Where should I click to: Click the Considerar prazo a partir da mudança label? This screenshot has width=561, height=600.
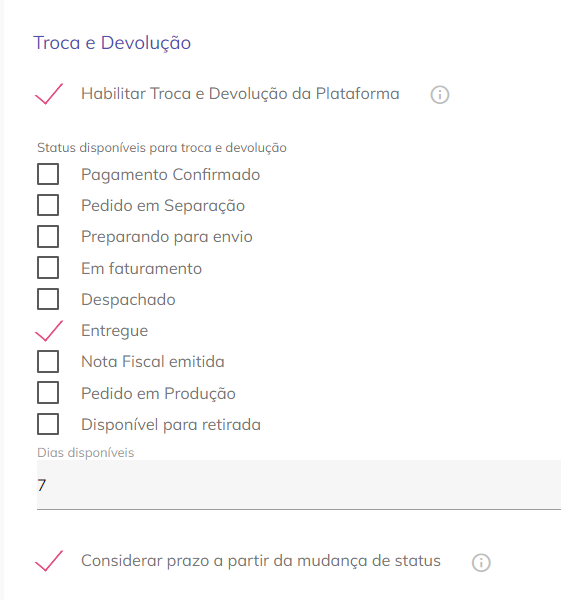click(261, 561)
